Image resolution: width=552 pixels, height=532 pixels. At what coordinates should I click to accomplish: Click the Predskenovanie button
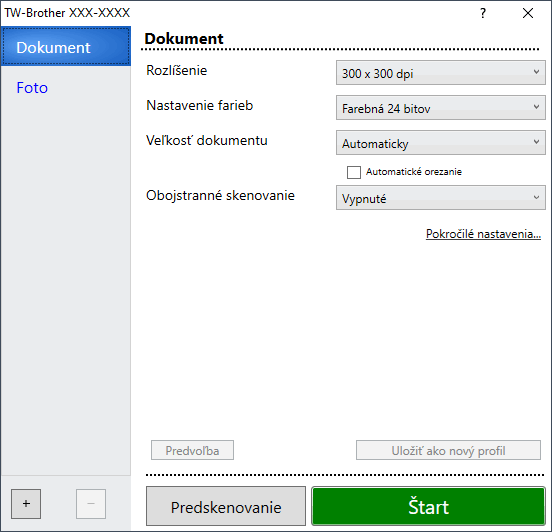226,506
